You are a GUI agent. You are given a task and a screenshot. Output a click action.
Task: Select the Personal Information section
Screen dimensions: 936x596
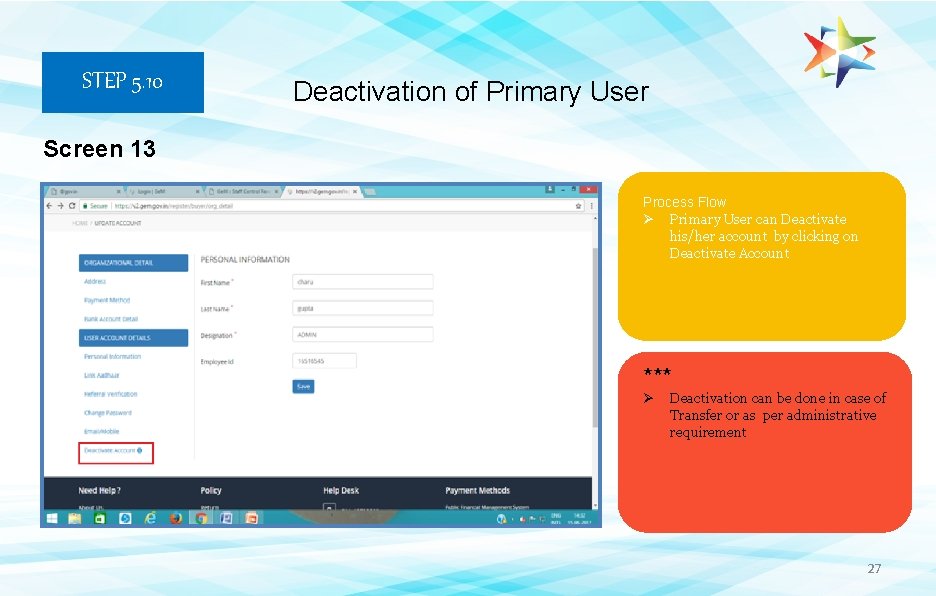[x=113, y=355]
